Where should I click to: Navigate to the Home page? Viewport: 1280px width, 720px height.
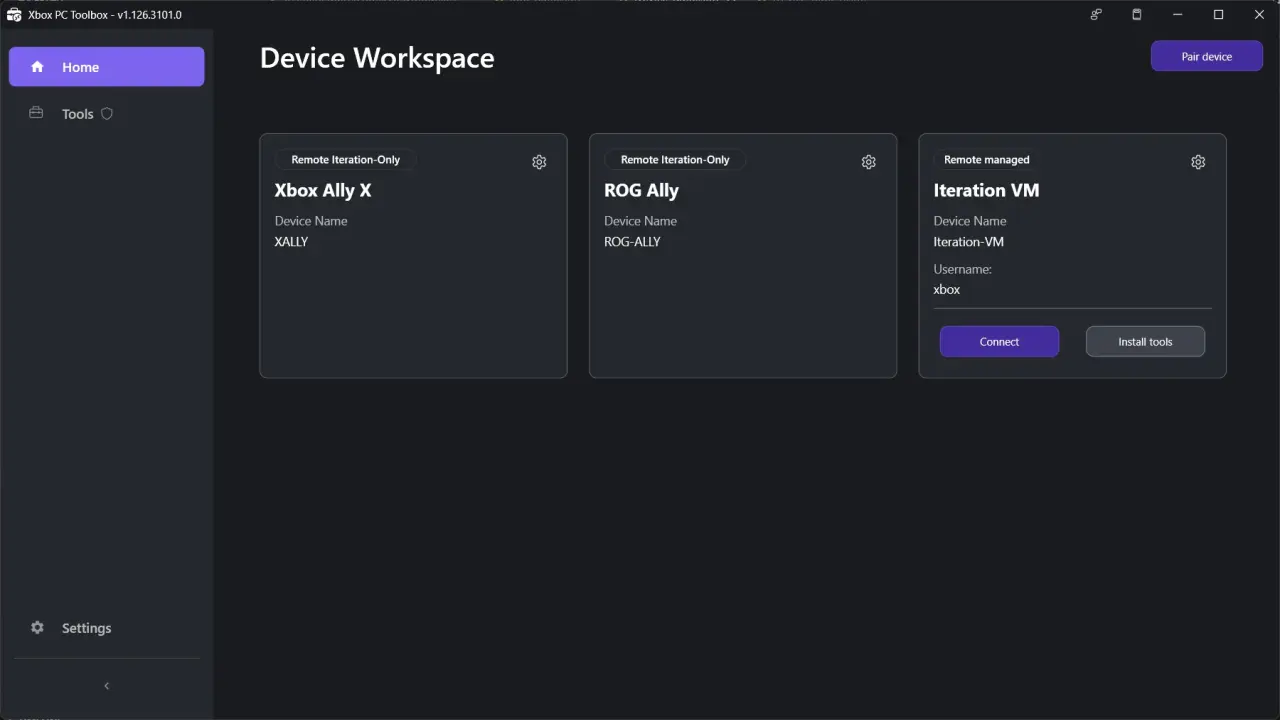(80, 66)
